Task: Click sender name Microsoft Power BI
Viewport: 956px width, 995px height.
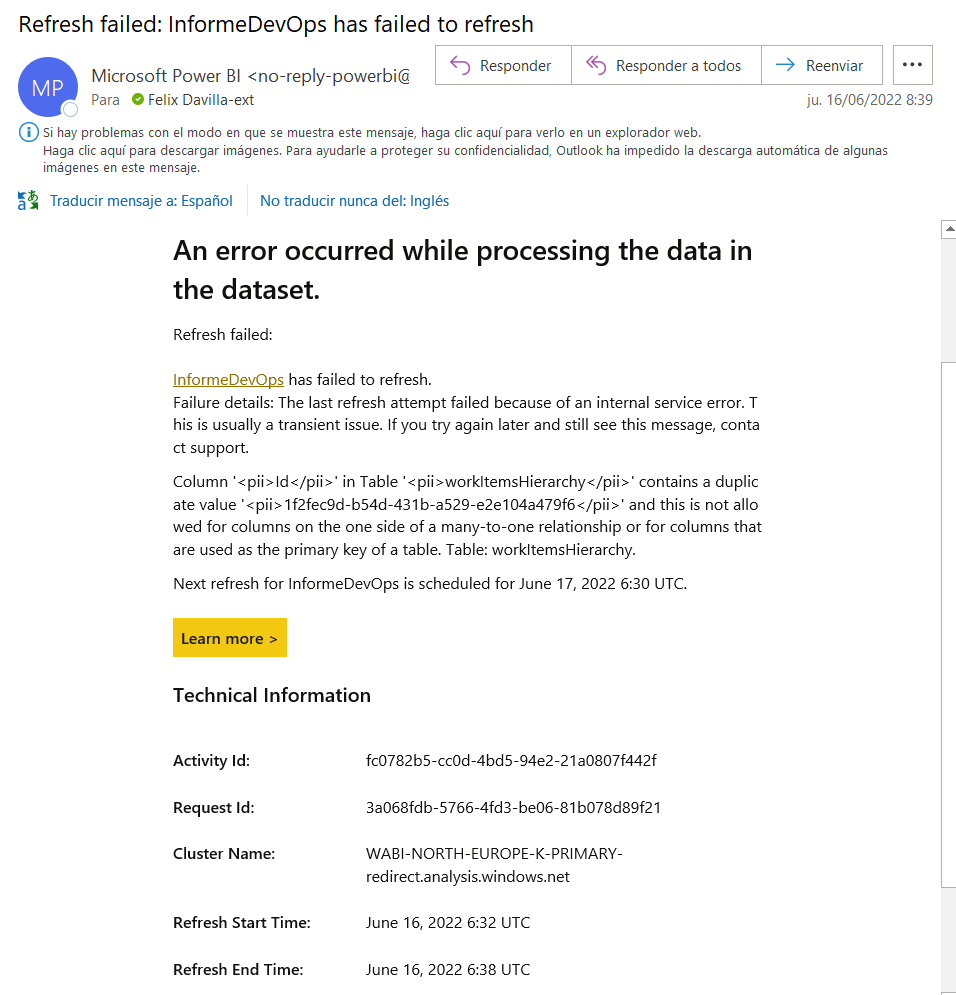Action: click(166, 76)
